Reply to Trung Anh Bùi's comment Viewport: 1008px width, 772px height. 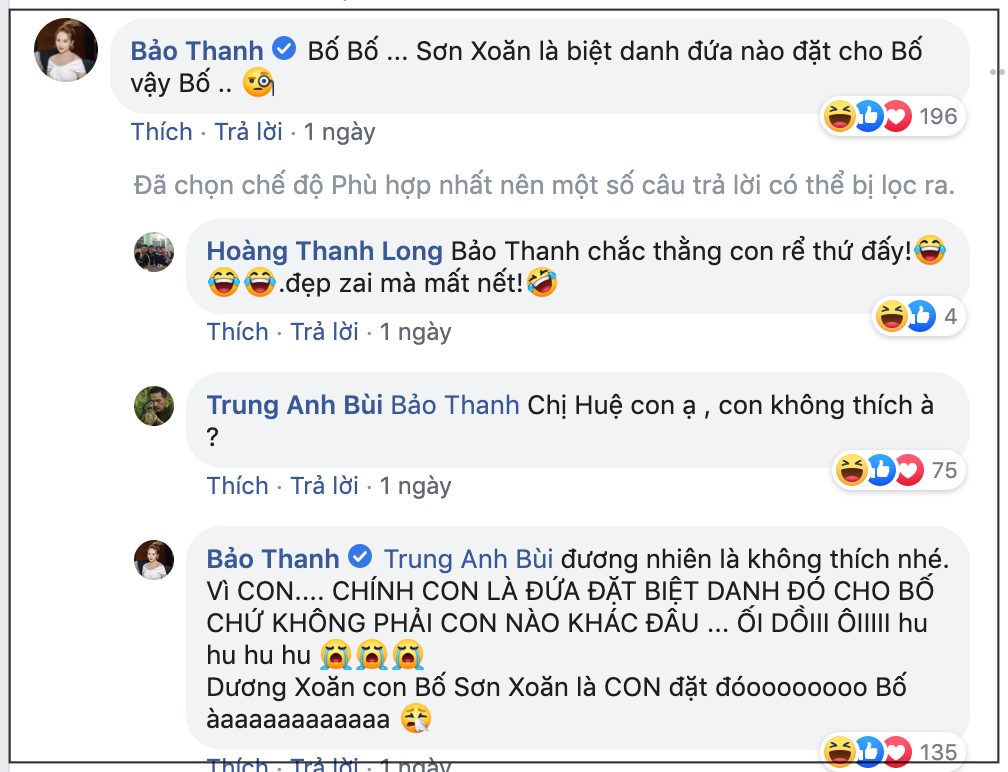324,486
